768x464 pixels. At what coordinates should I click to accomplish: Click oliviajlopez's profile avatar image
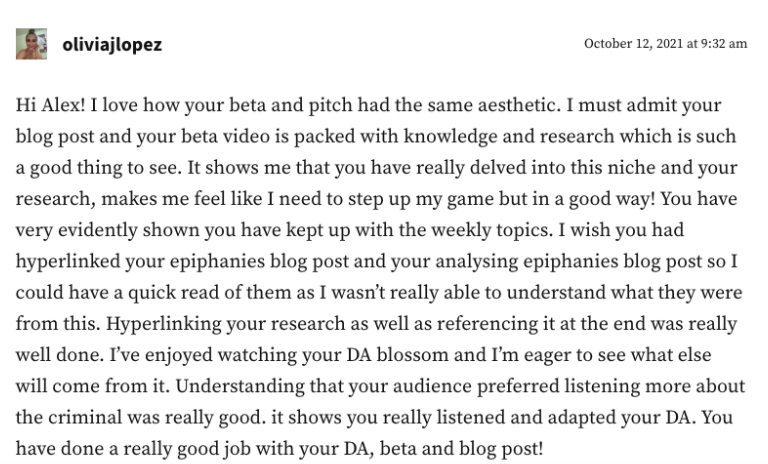coord(31,44)
